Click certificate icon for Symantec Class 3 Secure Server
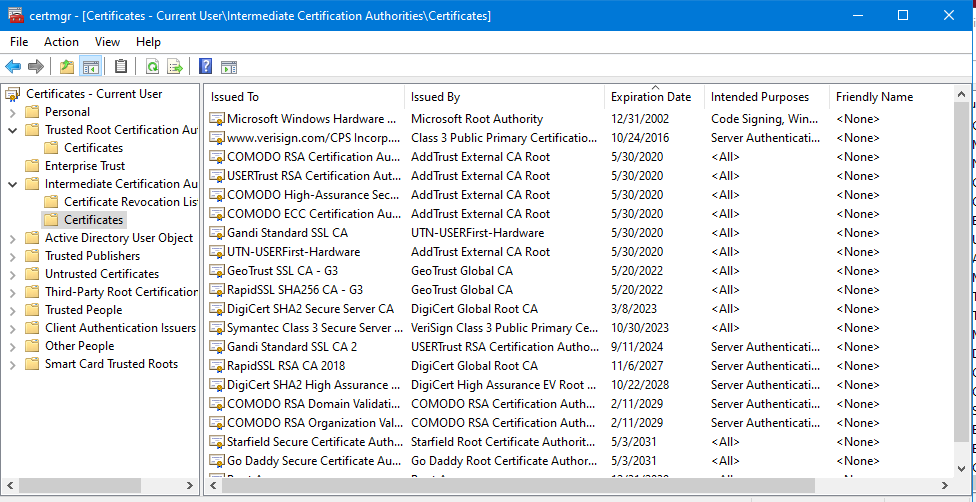Image resolution: width=976 pixels, height=502 pixels. [217, 328]
